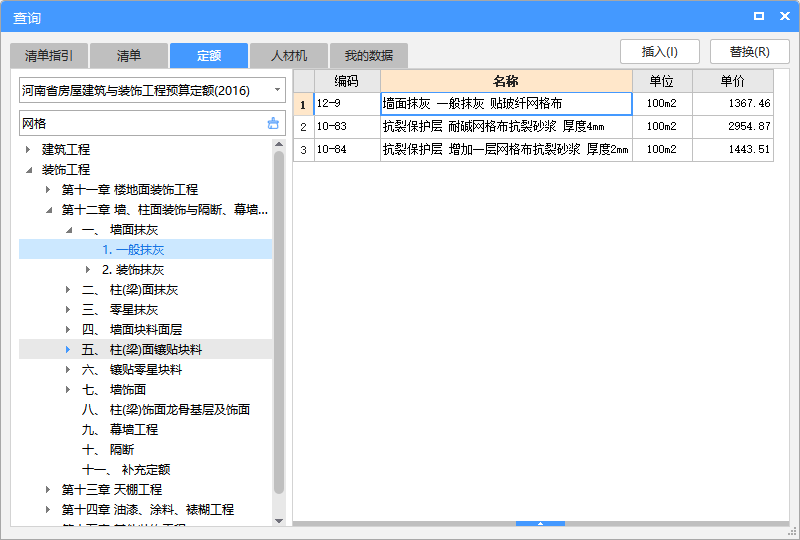Expand the 三、零星抹灰 node

[x=68, y=310]
